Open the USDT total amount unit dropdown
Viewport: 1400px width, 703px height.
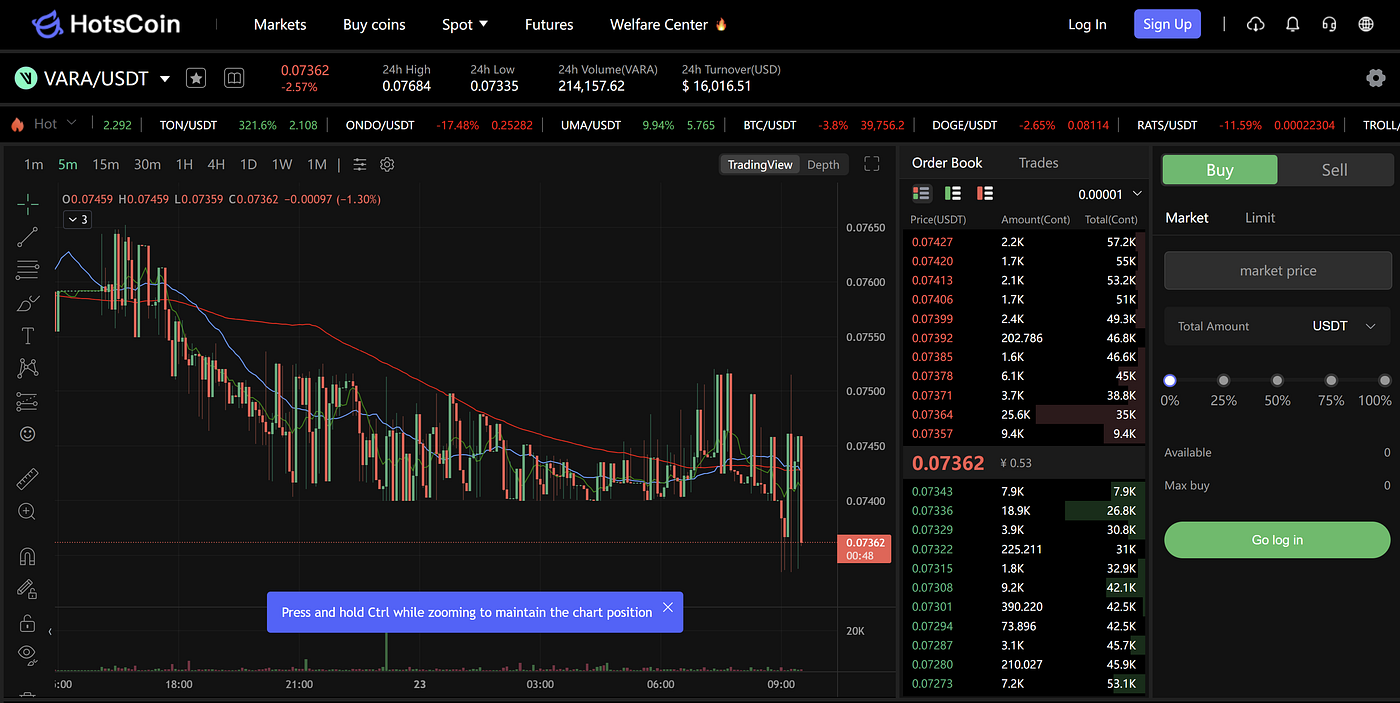point(1344,326)
